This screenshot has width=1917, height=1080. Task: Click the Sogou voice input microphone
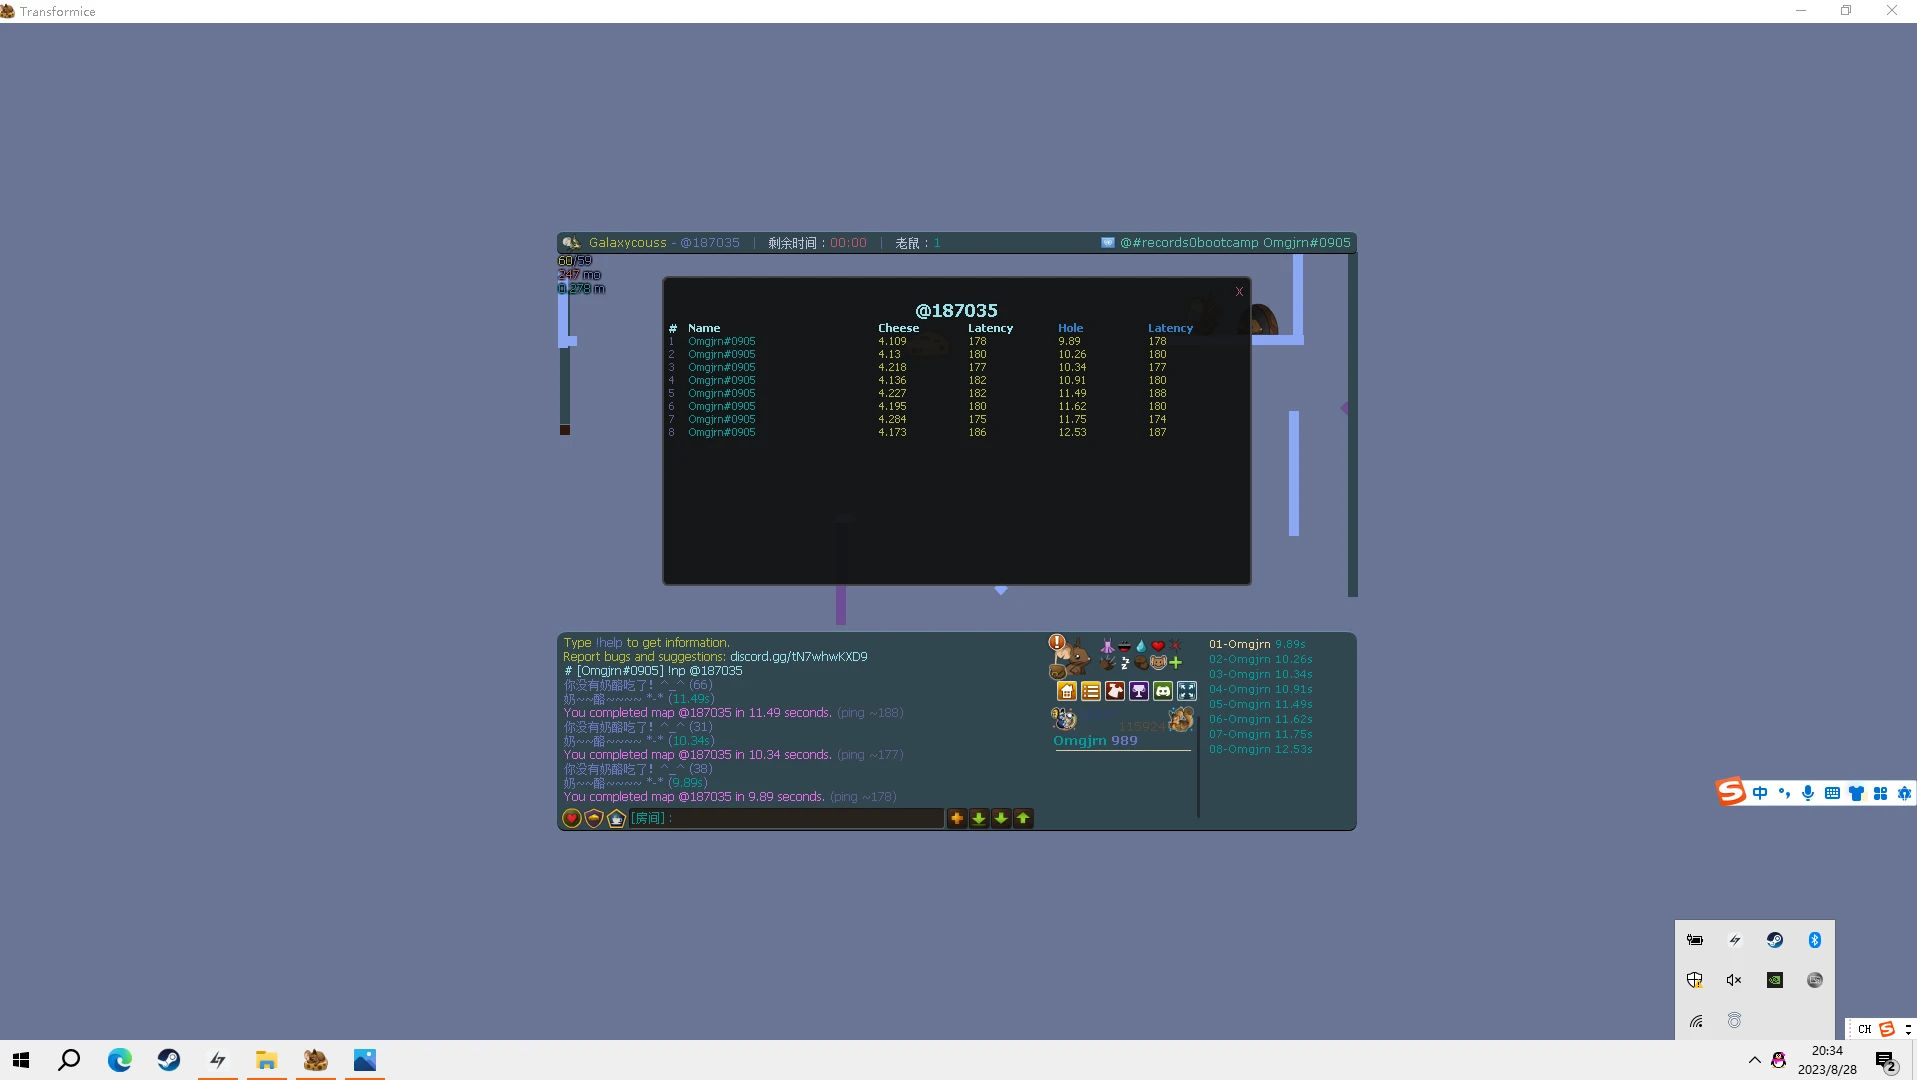click(1808, 793)
